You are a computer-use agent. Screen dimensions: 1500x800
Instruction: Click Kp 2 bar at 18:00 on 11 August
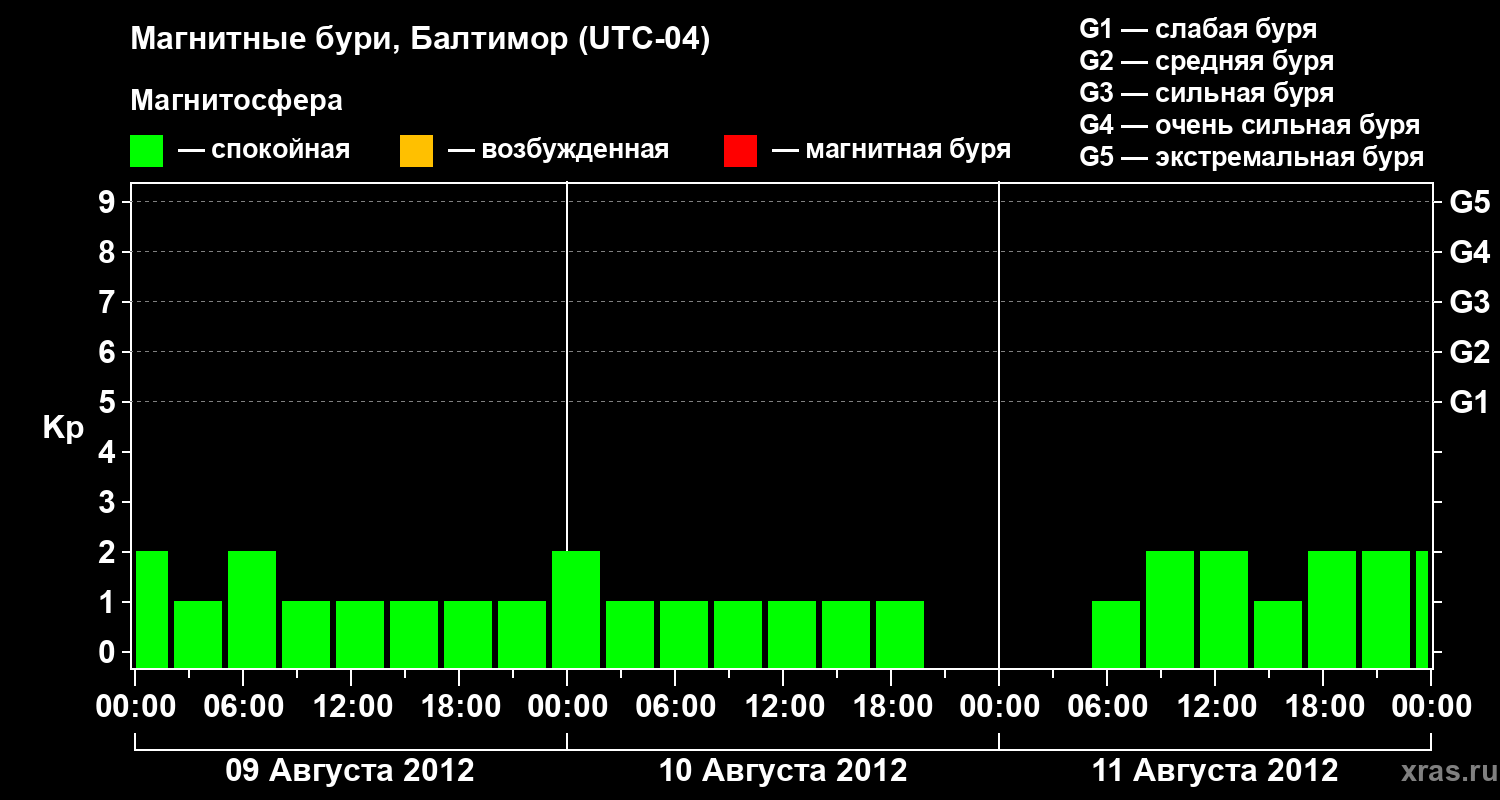[x=1332, y=609]
